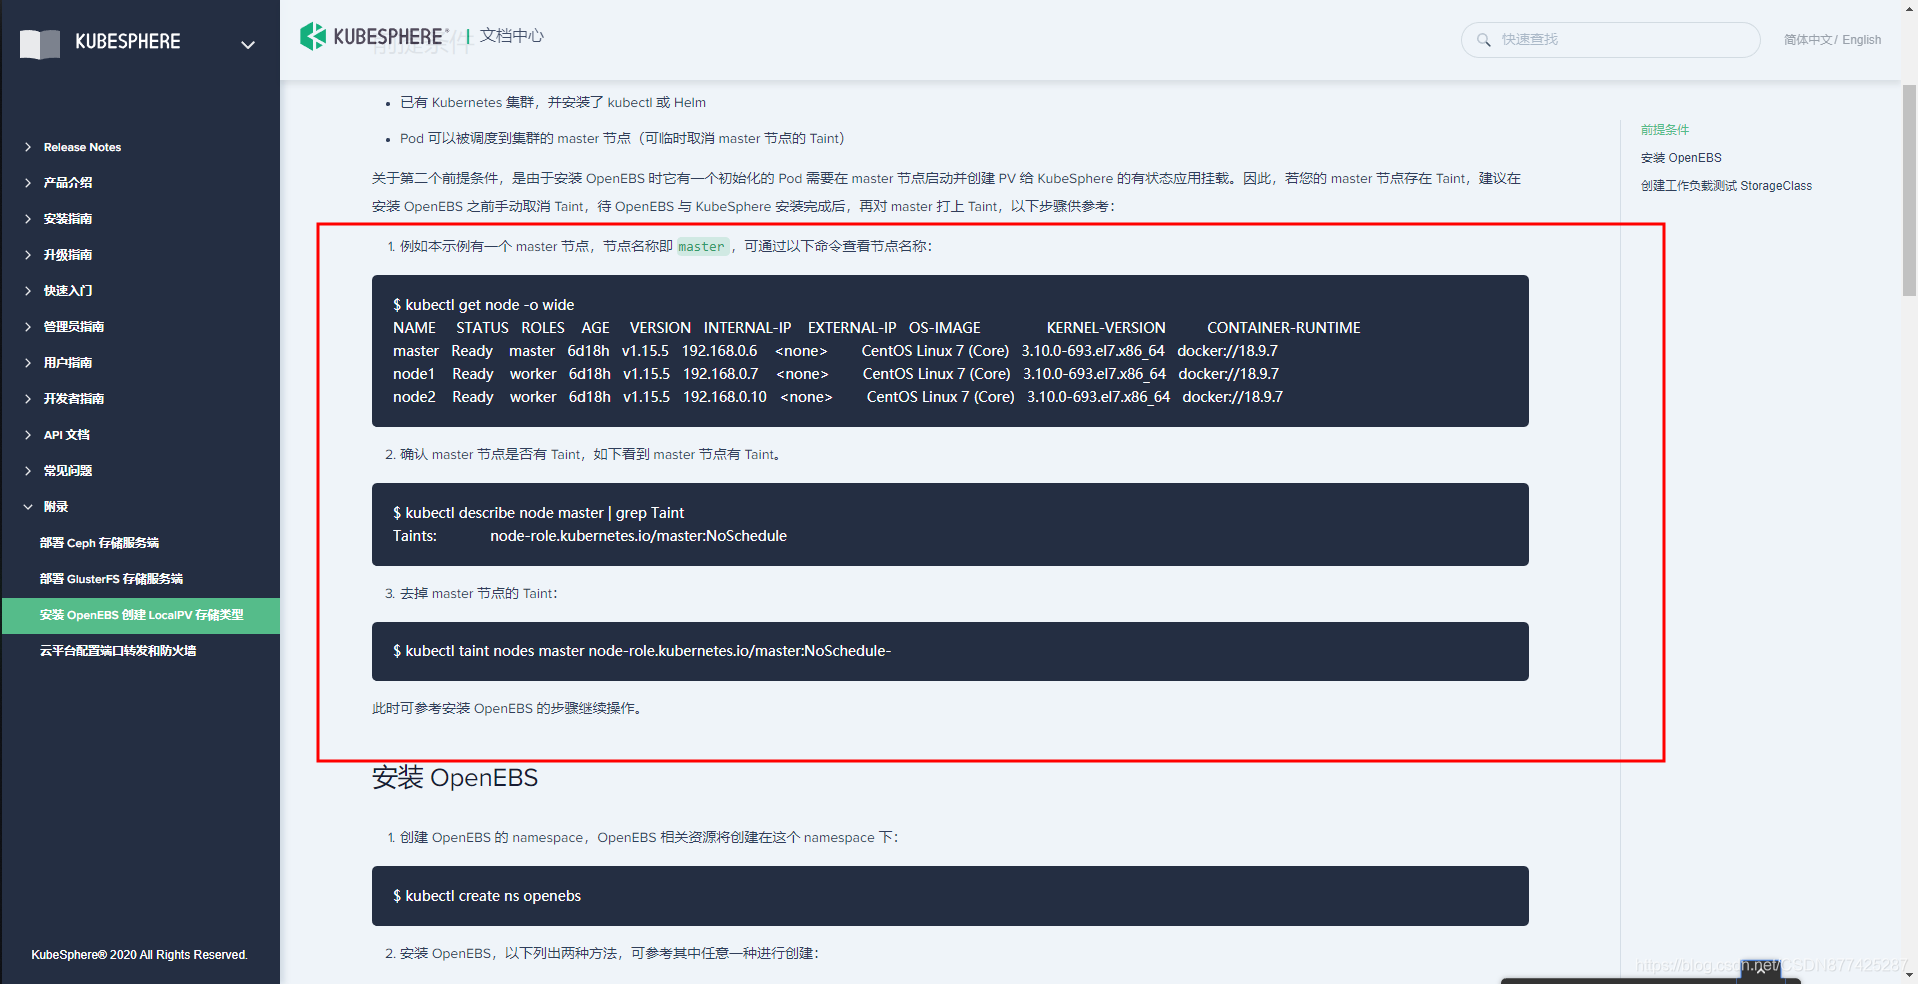1918x984 pixels.
Task: Click the inline code word master
Action: [701, 246]
